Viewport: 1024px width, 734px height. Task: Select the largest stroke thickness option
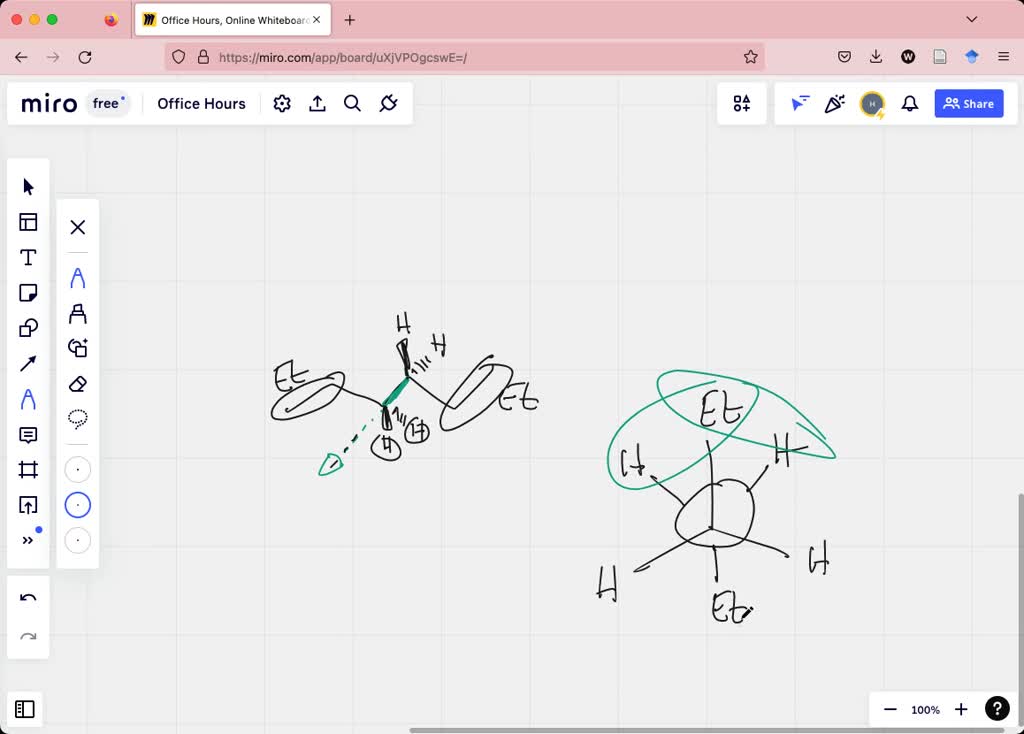77,540
